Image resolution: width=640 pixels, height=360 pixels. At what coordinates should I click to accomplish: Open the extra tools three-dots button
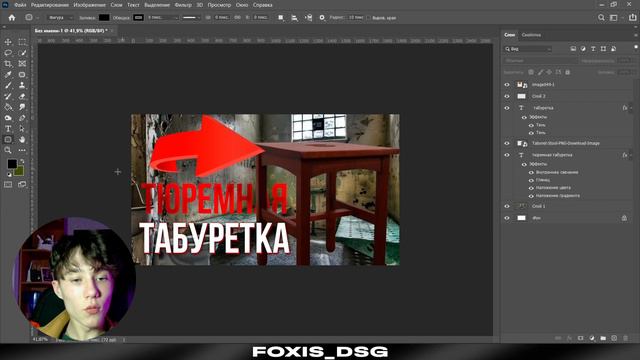22,150
